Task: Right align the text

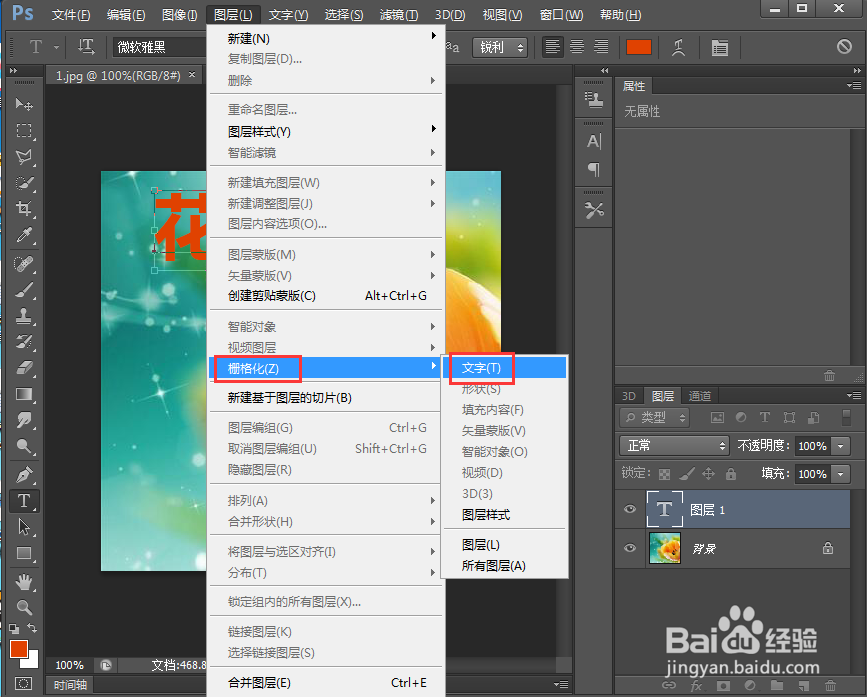Action: [601, 47]
